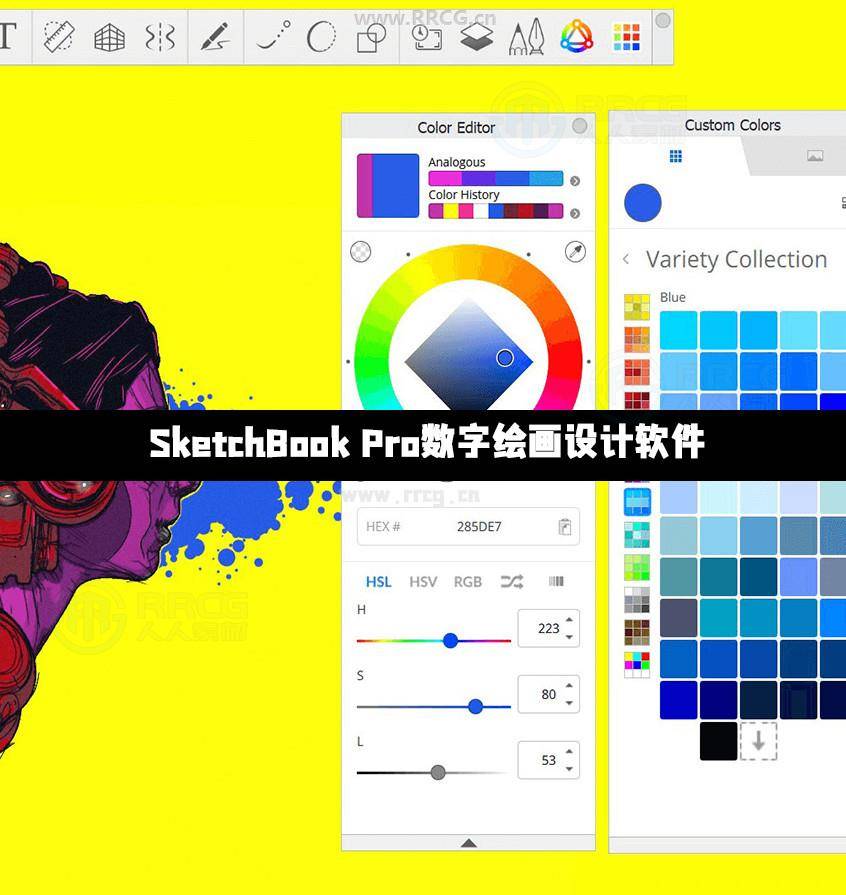The height and width of the screenshot is (895, 846).
Task: Switch to the RGB tab
Action: 467,582
